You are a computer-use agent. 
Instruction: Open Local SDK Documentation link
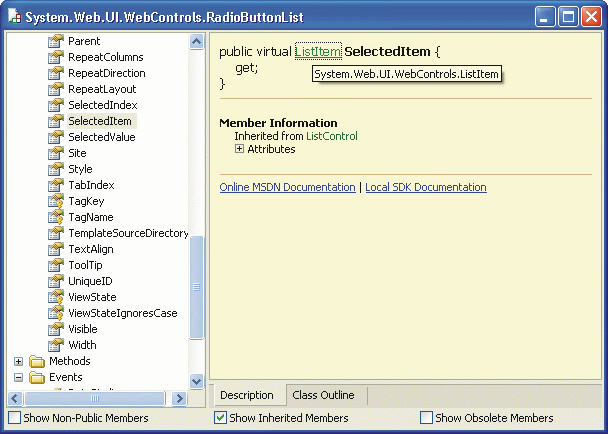point(426,187)
